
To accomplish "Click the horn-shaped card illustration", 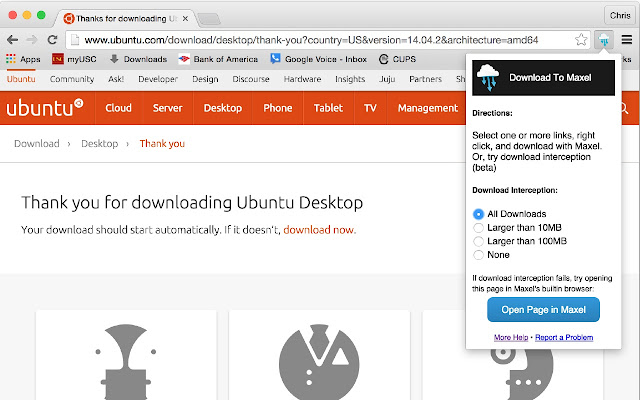I will click(126, 362).
